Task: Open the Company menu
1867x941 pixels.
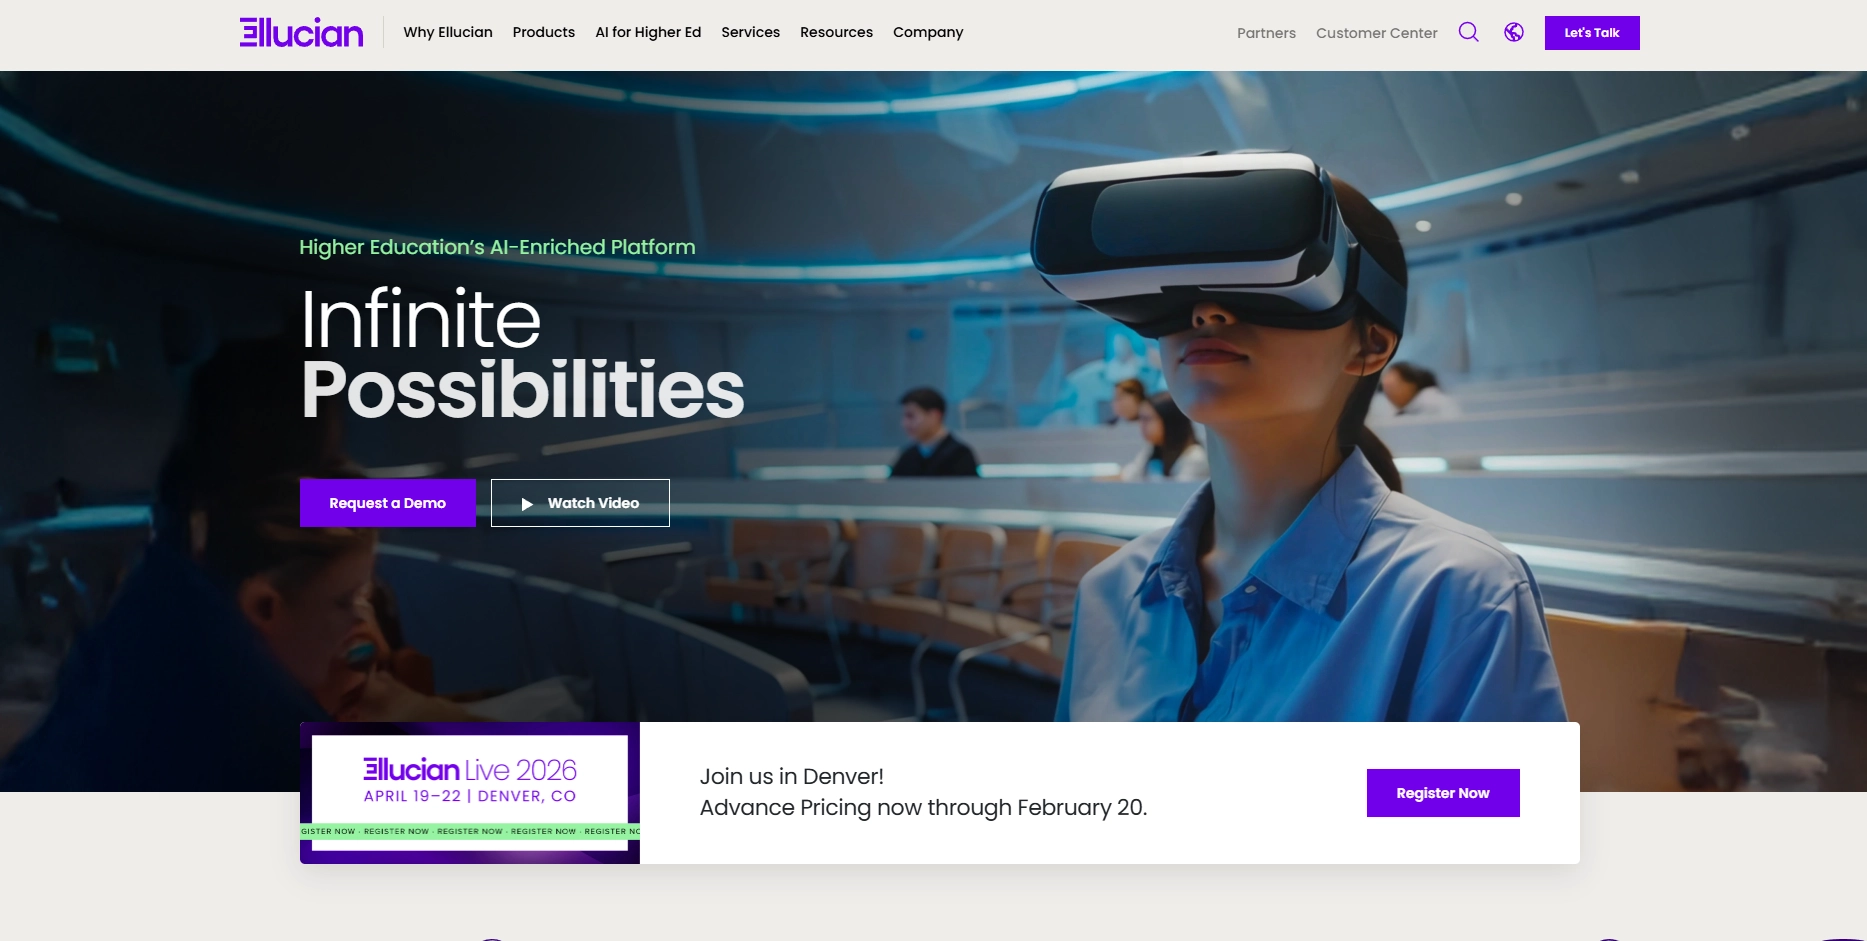Action: (x=928, y=32)
